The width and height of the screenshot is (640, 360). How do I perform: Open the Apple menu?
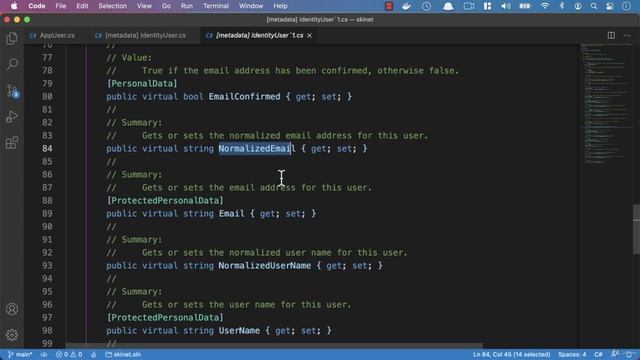click(13, 6)
